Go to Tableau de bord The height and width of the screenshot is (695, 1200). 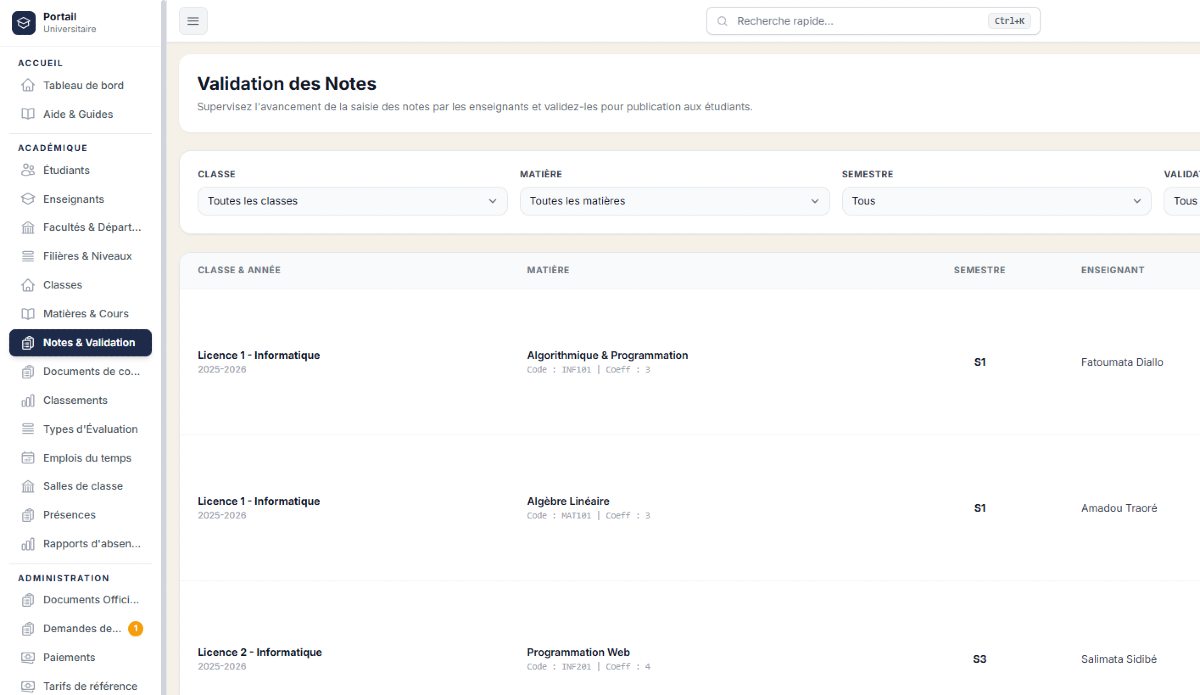point(80,85)
